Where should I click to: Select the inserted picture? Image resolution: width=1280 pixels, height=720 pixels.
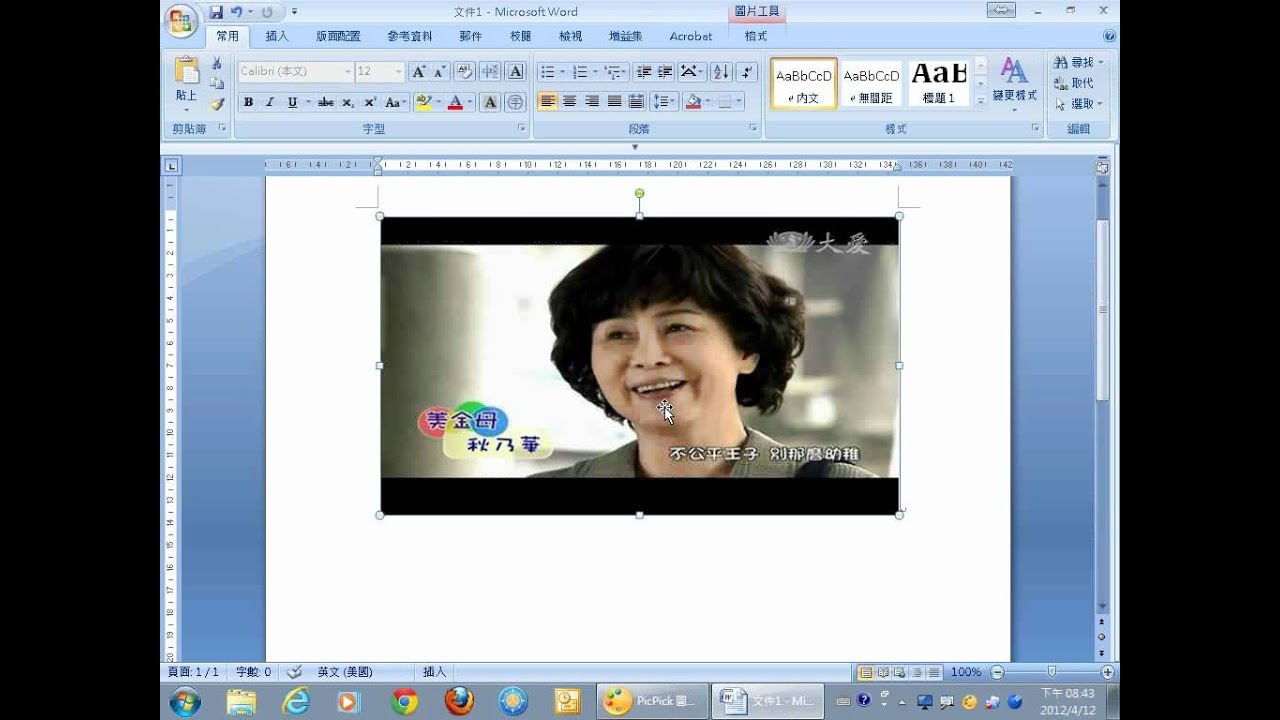coord(640,366)
